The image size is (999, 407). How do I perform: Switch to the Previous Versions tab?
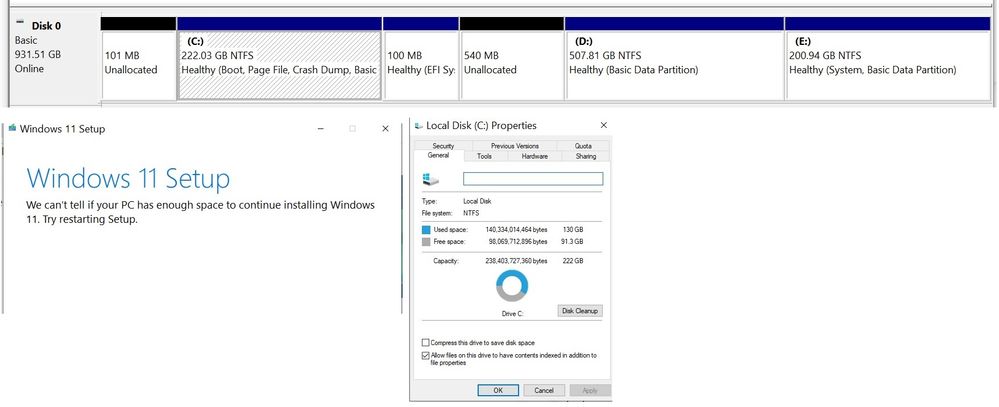click(x=514, y=146)
